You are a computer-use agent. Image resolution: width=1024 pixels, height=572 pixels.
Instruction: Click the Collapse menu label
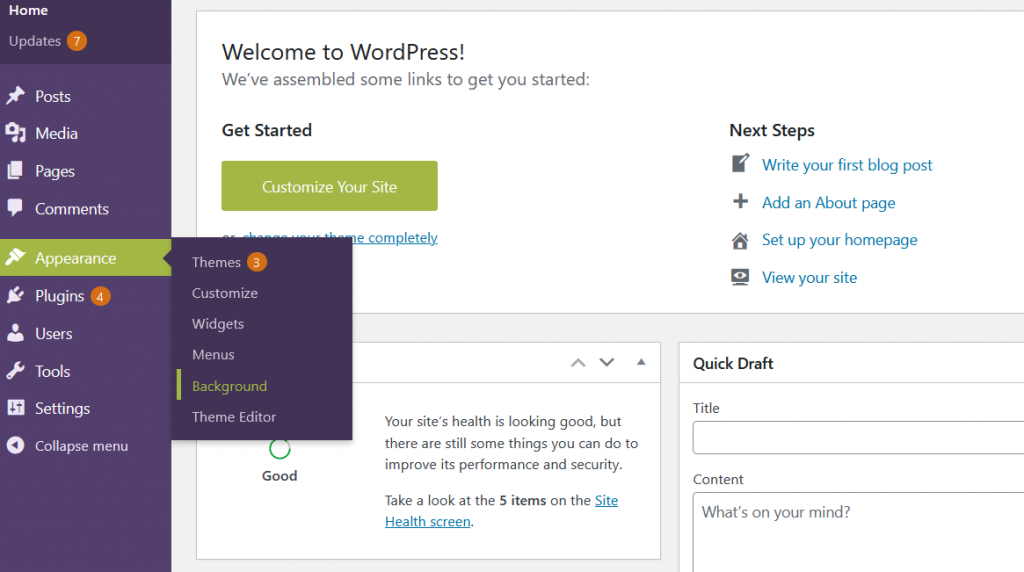pos(82,446)
